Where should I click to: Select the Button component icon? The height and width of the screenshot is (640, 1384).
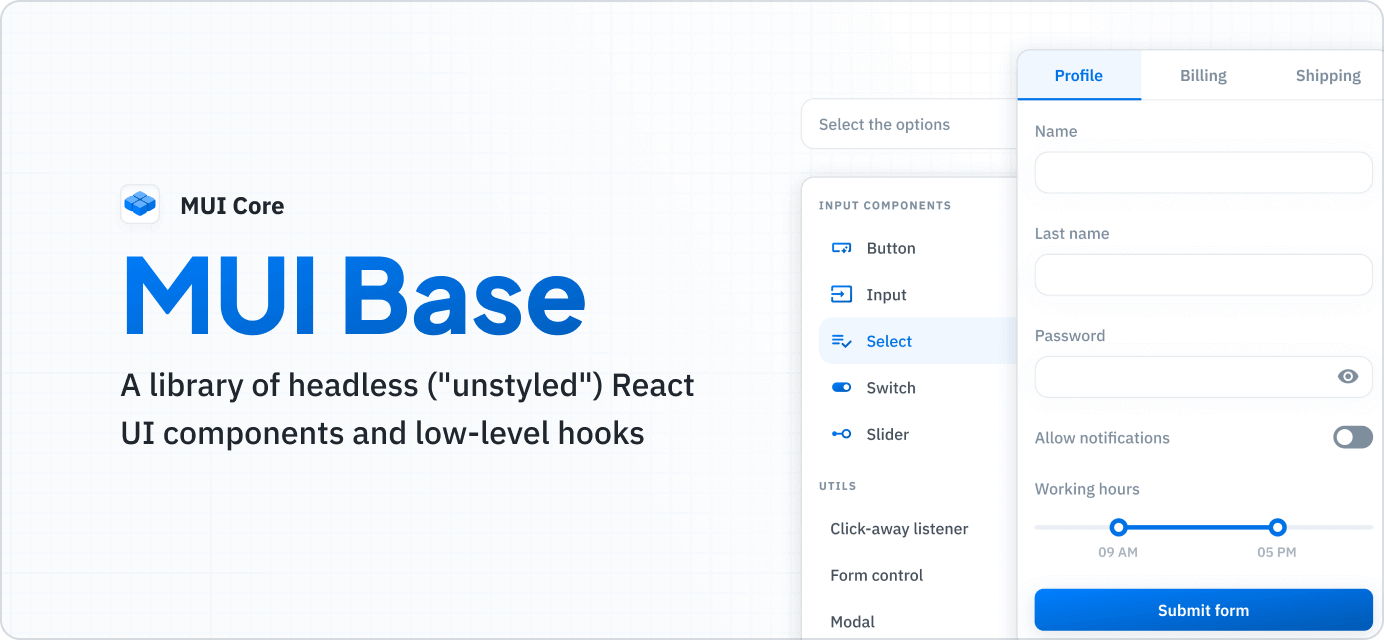(x=840, y=248)
